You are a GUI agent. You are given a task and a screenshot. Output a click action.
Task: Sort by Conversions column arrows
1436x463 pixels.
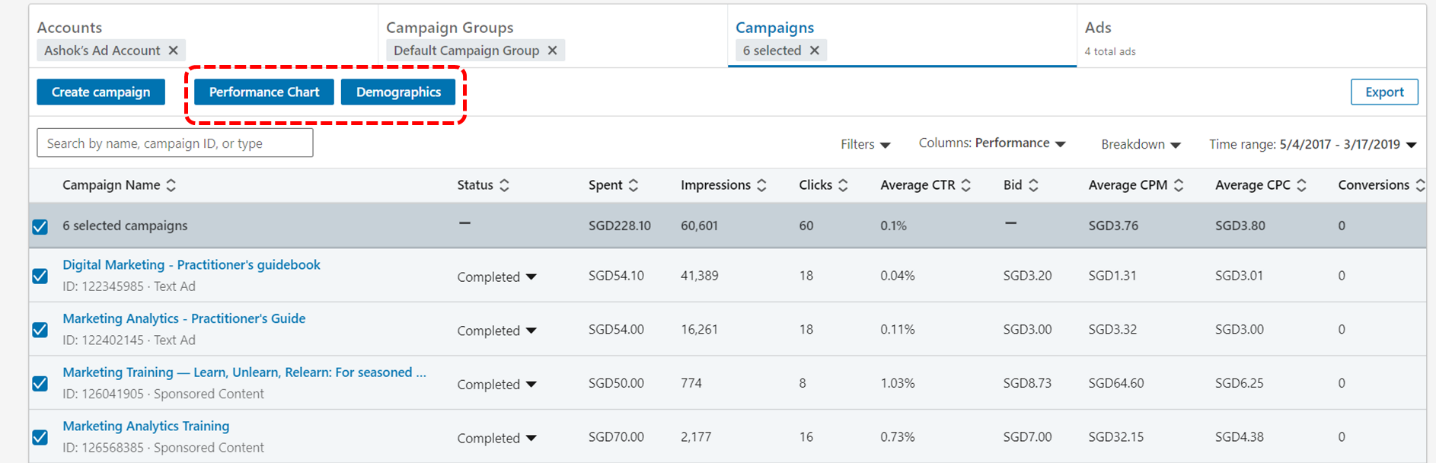[x=1418, y=185]
